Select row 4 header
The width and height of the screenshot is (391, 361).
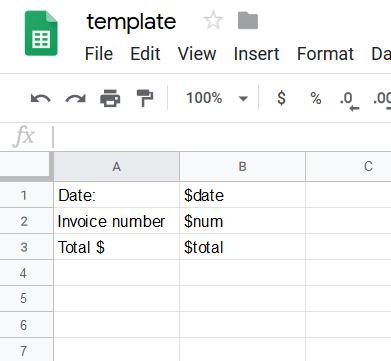[x=26, y=273]
